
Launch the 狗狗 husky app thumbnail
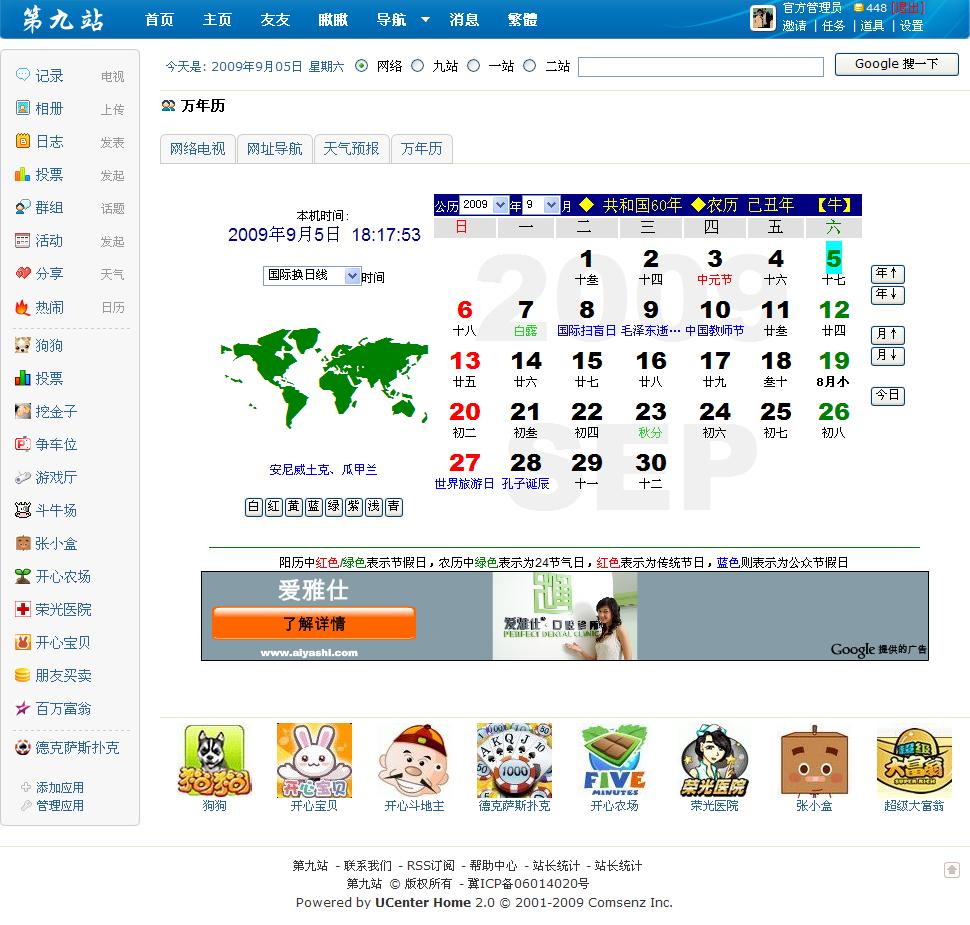click(x=214, y=760)
